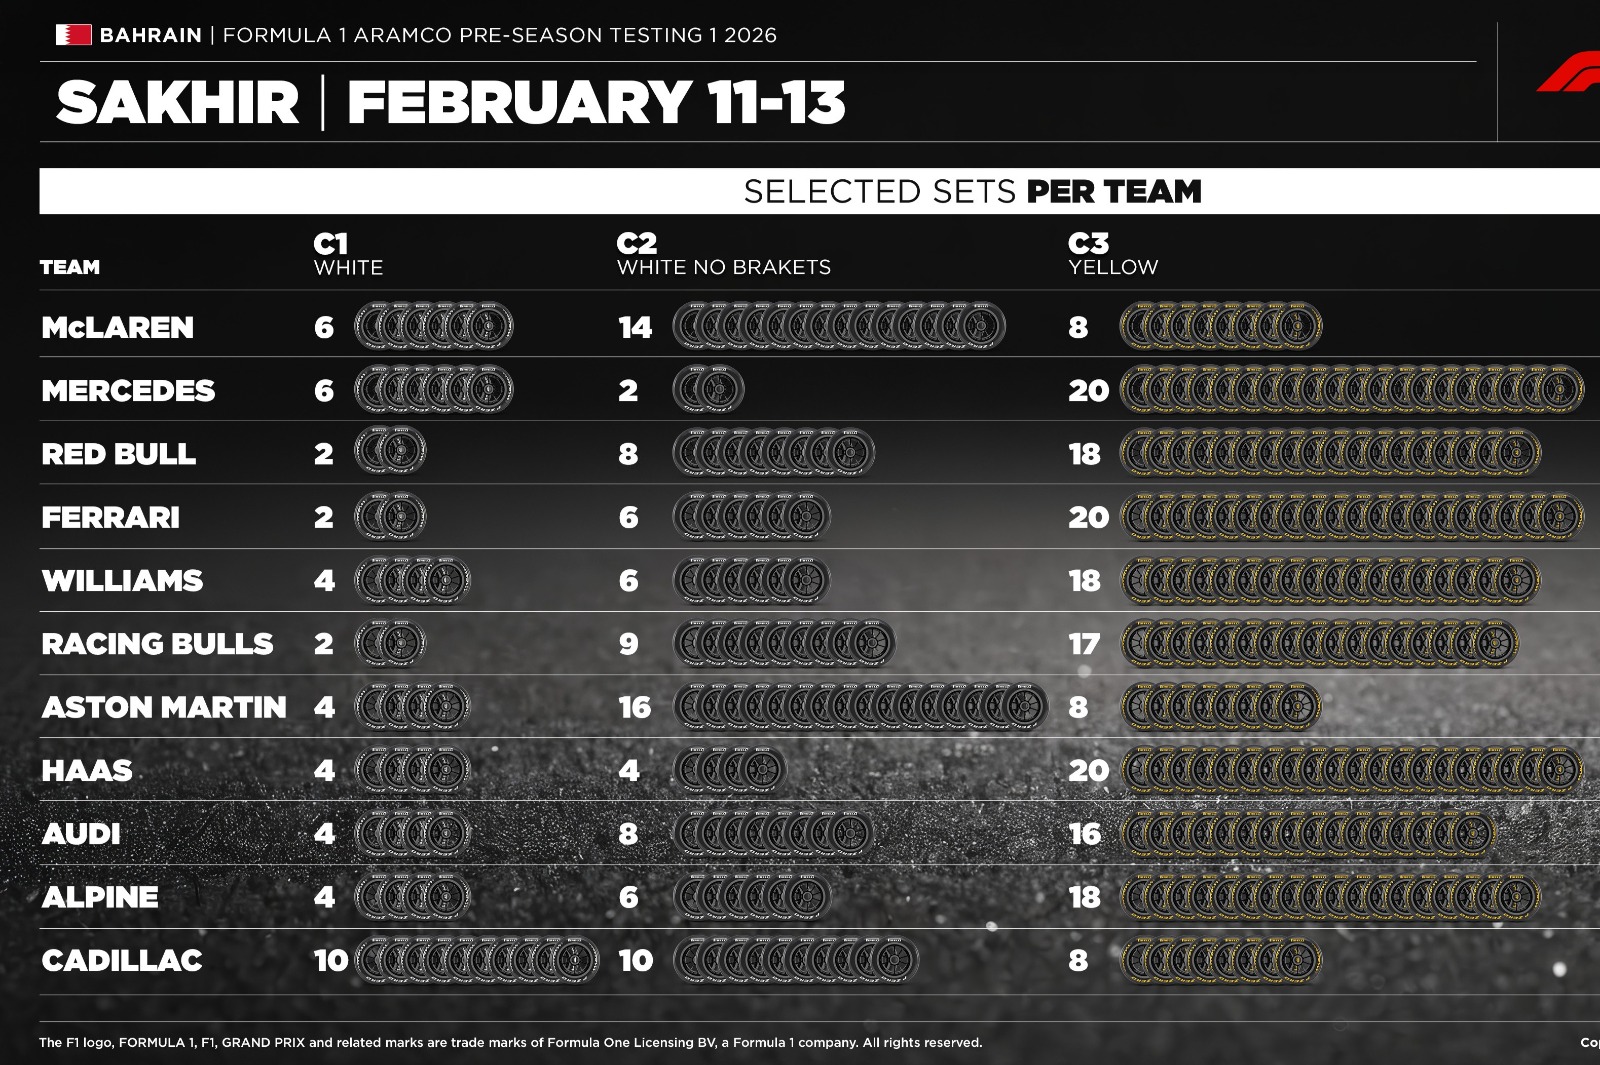Image resolution: width=1600 pixels, height=1065 pixels.
Task: Click the McLAREN team name
Action: click(117, 327)
